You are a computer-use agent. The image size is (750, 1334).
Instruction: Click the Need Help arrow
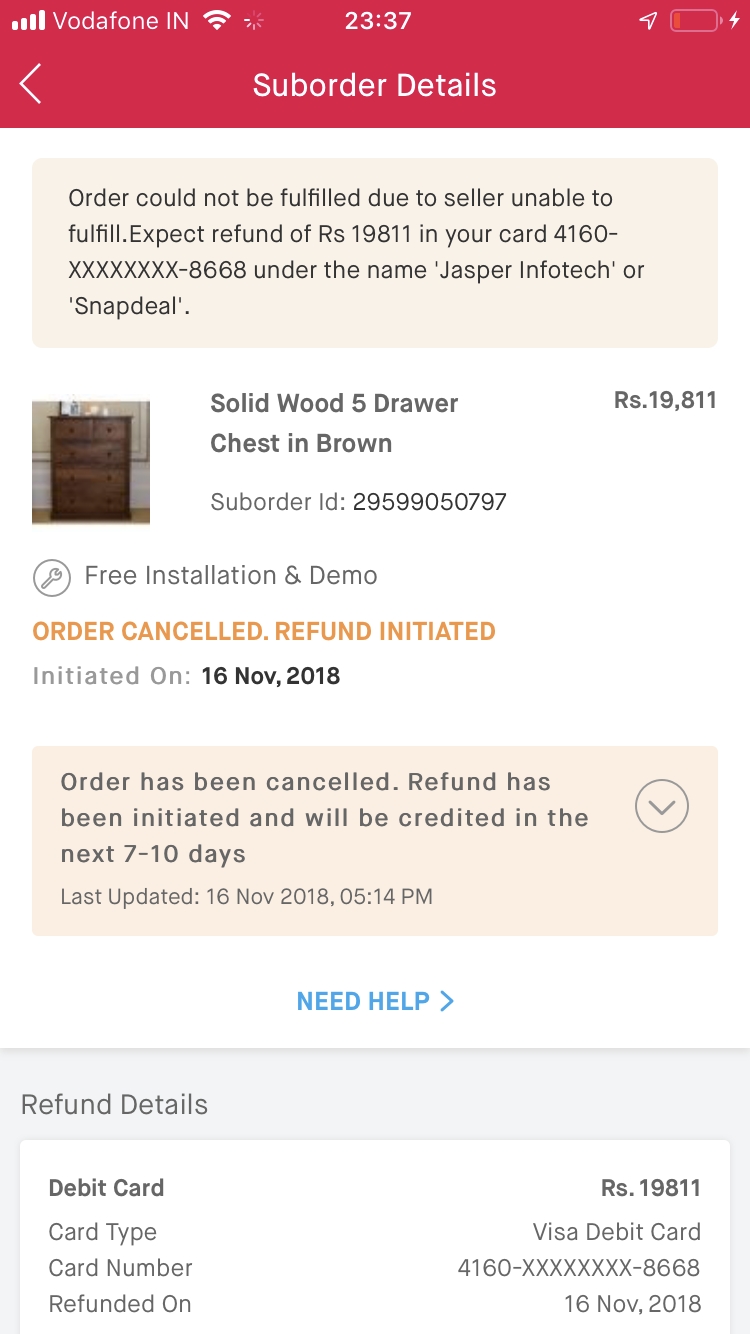447,1001
